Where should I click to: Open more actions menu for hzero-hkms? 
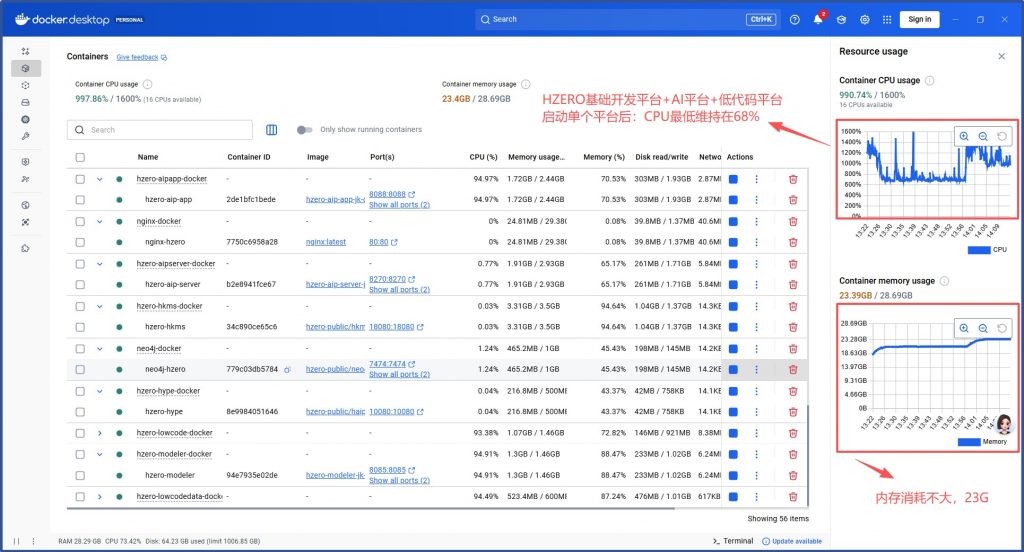click(756, 327)
